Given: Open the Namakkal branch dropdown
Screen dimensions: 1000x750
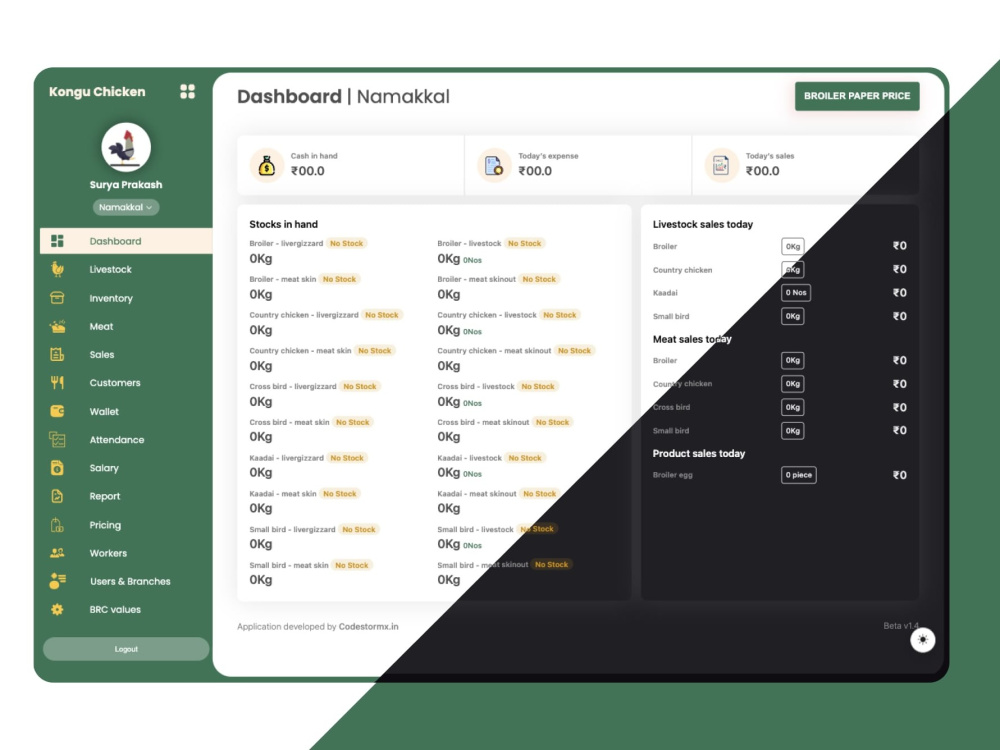Looking at the screenshot, I should 126,207.
